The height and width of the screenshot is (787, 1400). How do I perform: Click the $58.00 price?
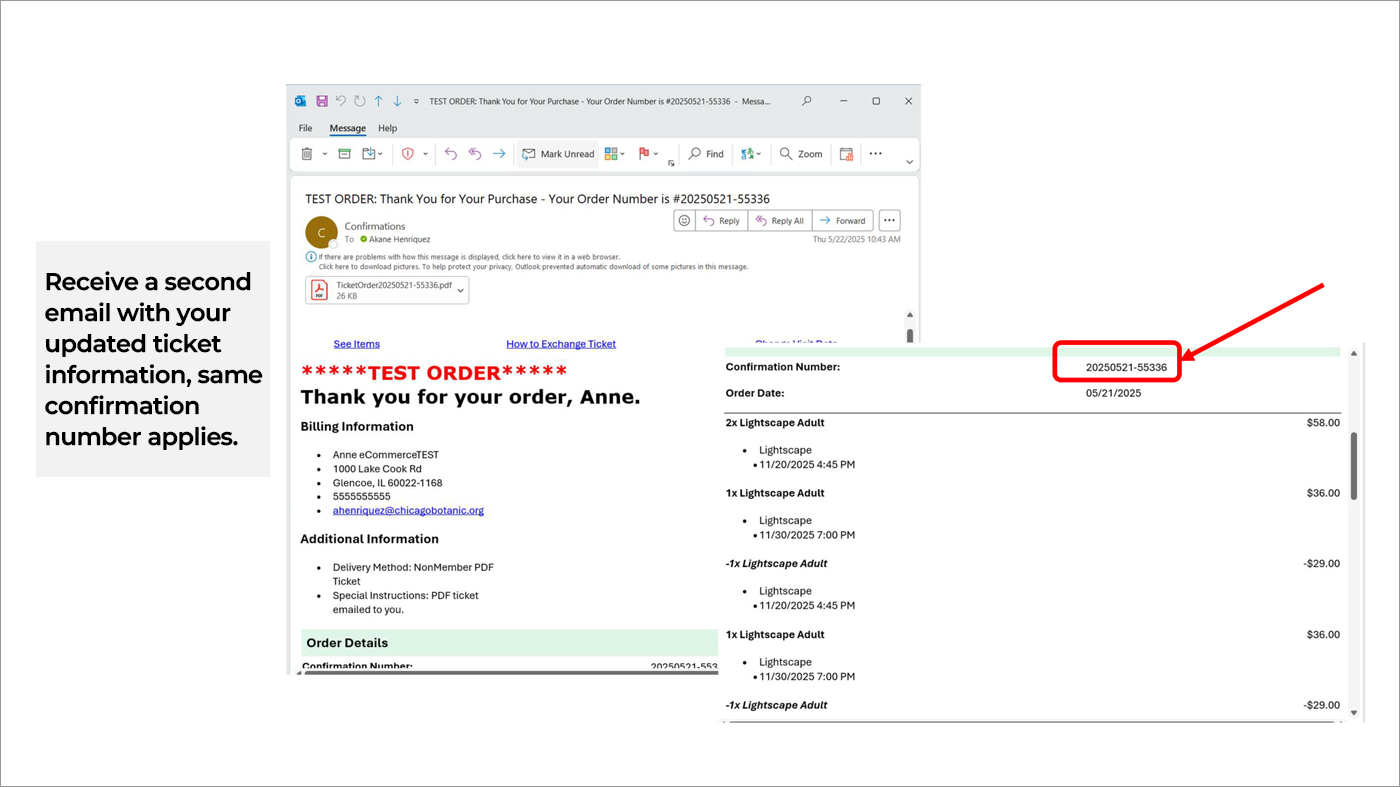1323,422
